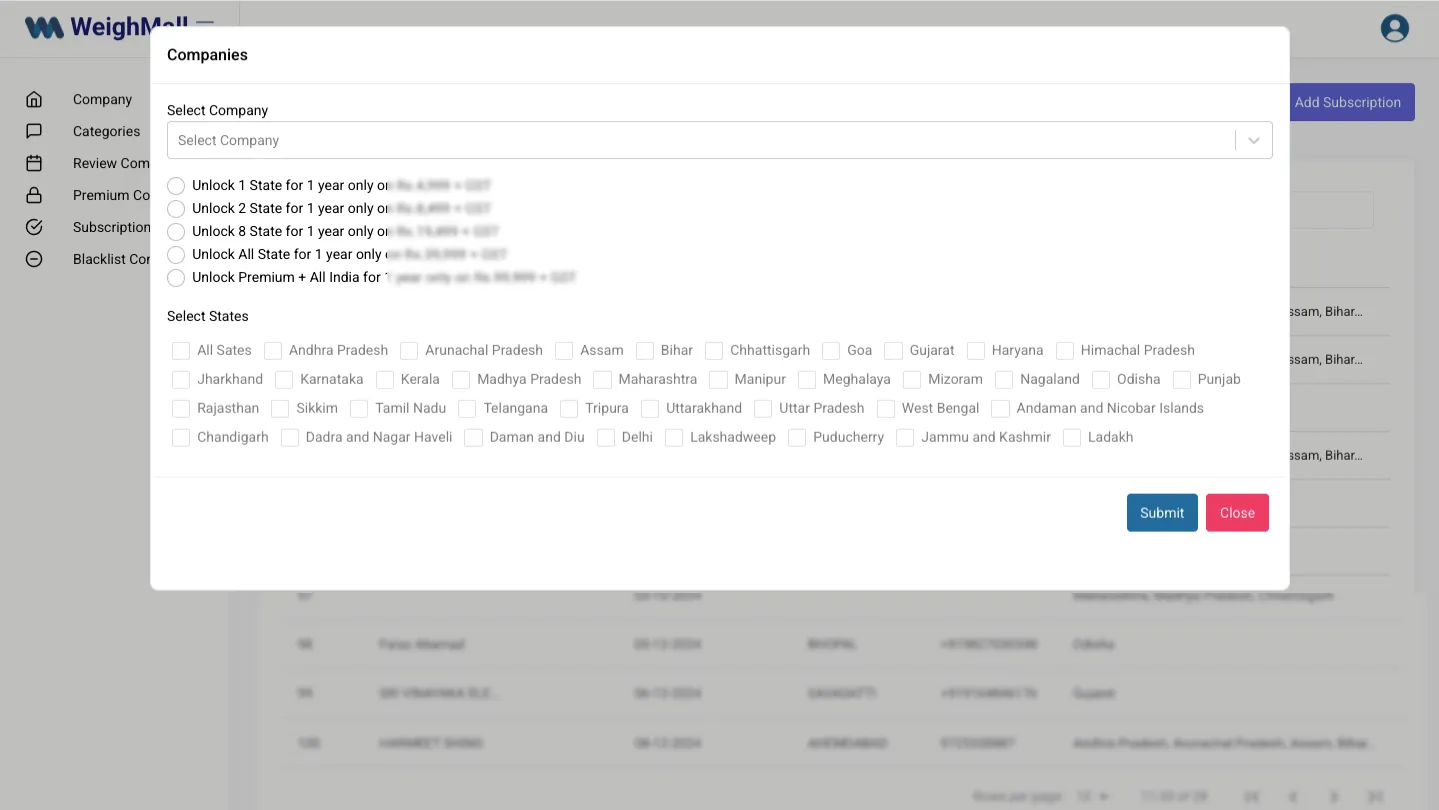Click the minus-circle Blacklist icon
This screenshot has width=1439, height=810.
coord(34,259)
